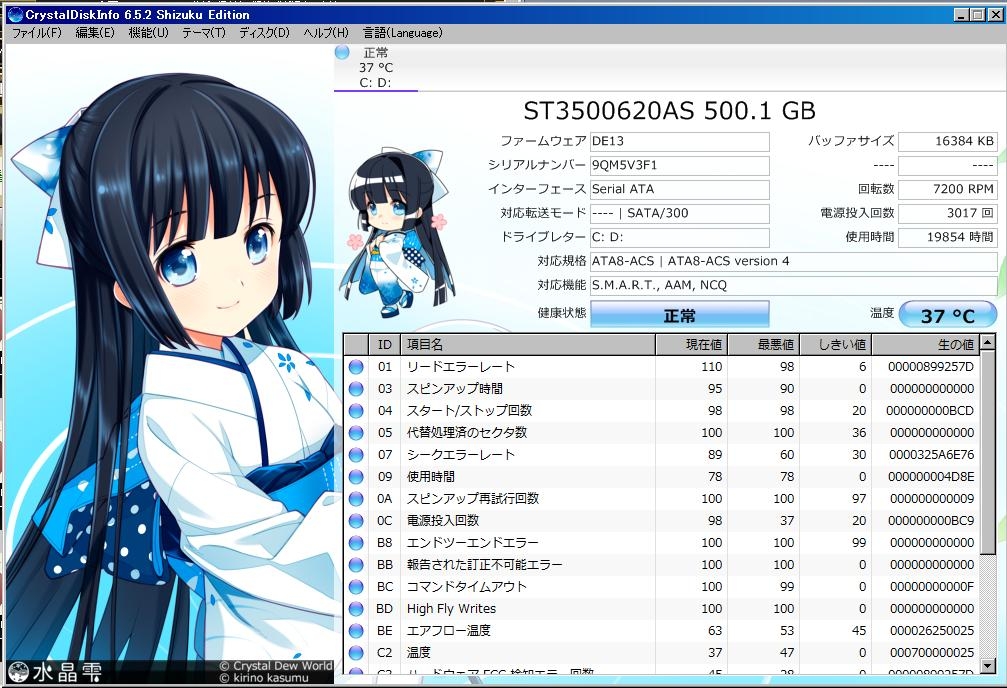Click status orb for 報告された訂正不可能エラー row
Image resolution: width=1007 pixels, height=688 pixels.
(x=356, y=565)
